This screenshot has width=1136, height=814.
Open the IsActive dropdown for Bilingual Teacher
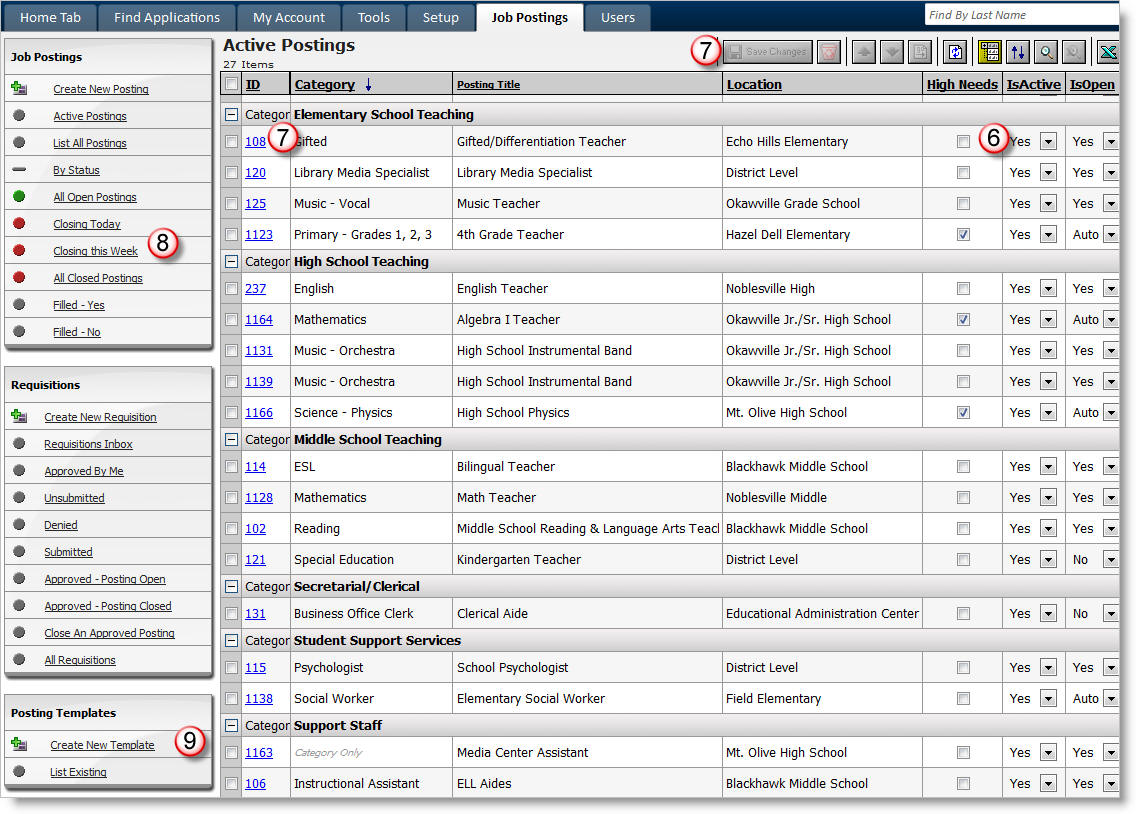pyautogui.click(x=1048, y=466)
